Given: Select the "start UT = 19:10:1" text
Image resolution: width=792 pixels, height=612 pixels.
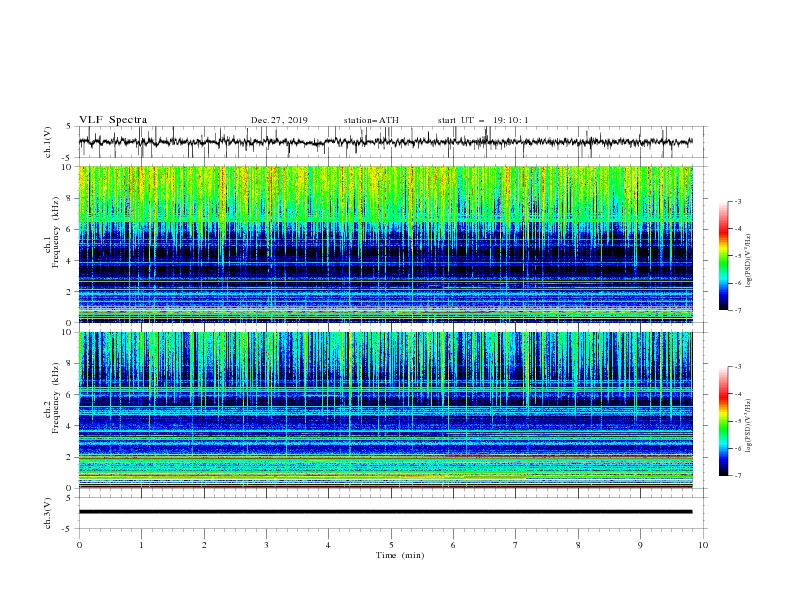Looking at the screenshot, I should [483, 120].
